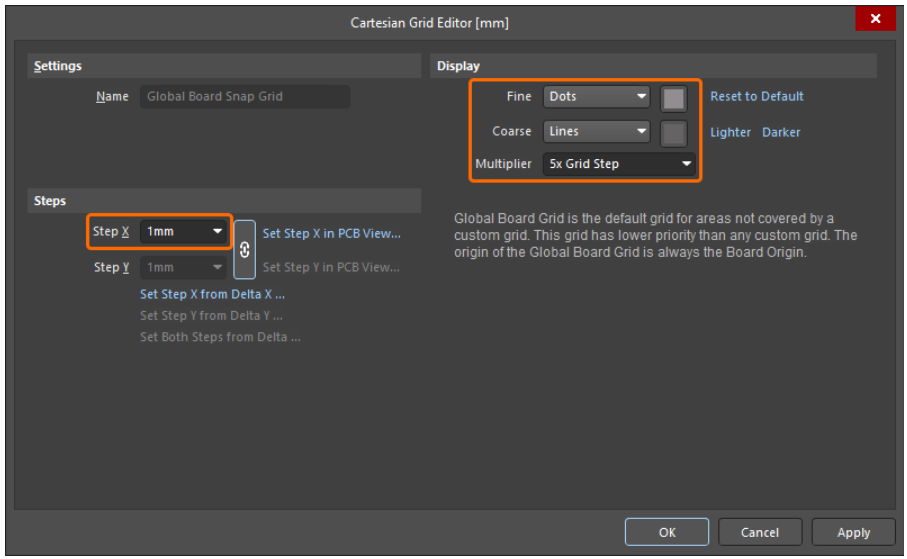This screenshot has width=907, height=559.
Task: Toggle the Step X/Y chain link icon
Action: coord(245,250)
